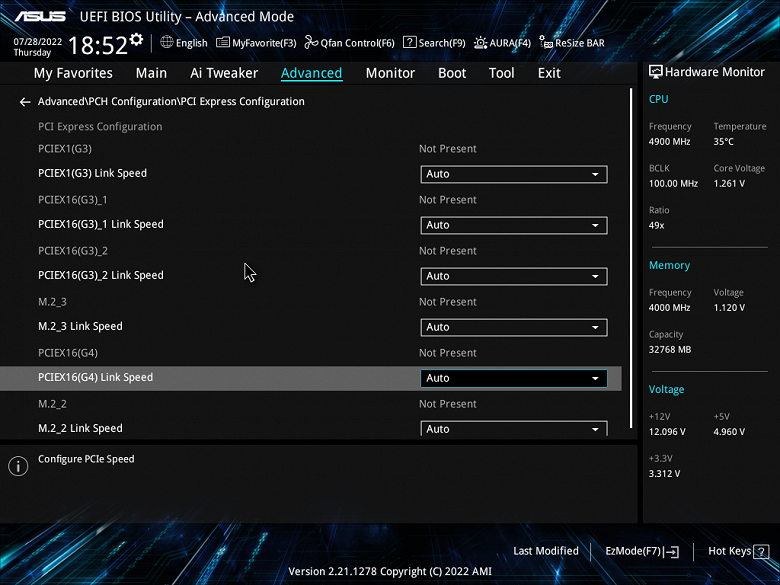780x585 pixels.
Task: Click +5V voltage value 4.960 V
Action: coord(729,432)
